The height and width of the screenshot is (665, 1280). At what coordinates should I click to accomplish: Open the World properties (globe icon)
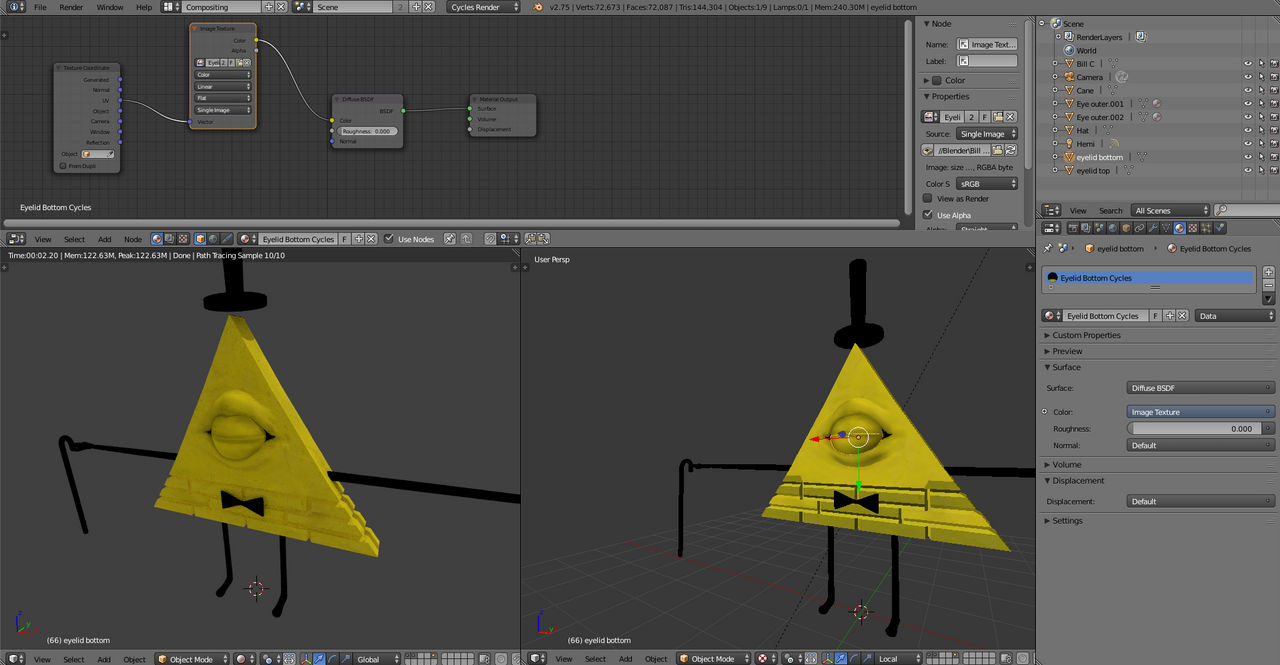click(1111, 228)
